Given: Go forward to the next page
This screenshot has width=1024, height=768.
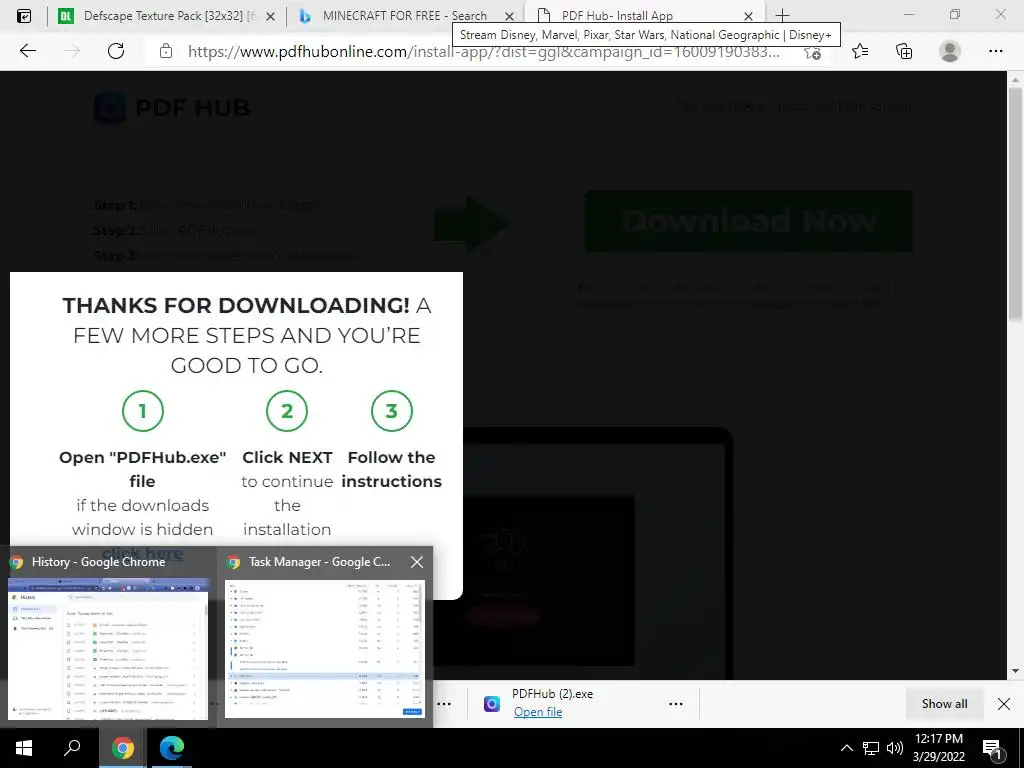Looking at the screenshot, I should [x=72, y=51].
